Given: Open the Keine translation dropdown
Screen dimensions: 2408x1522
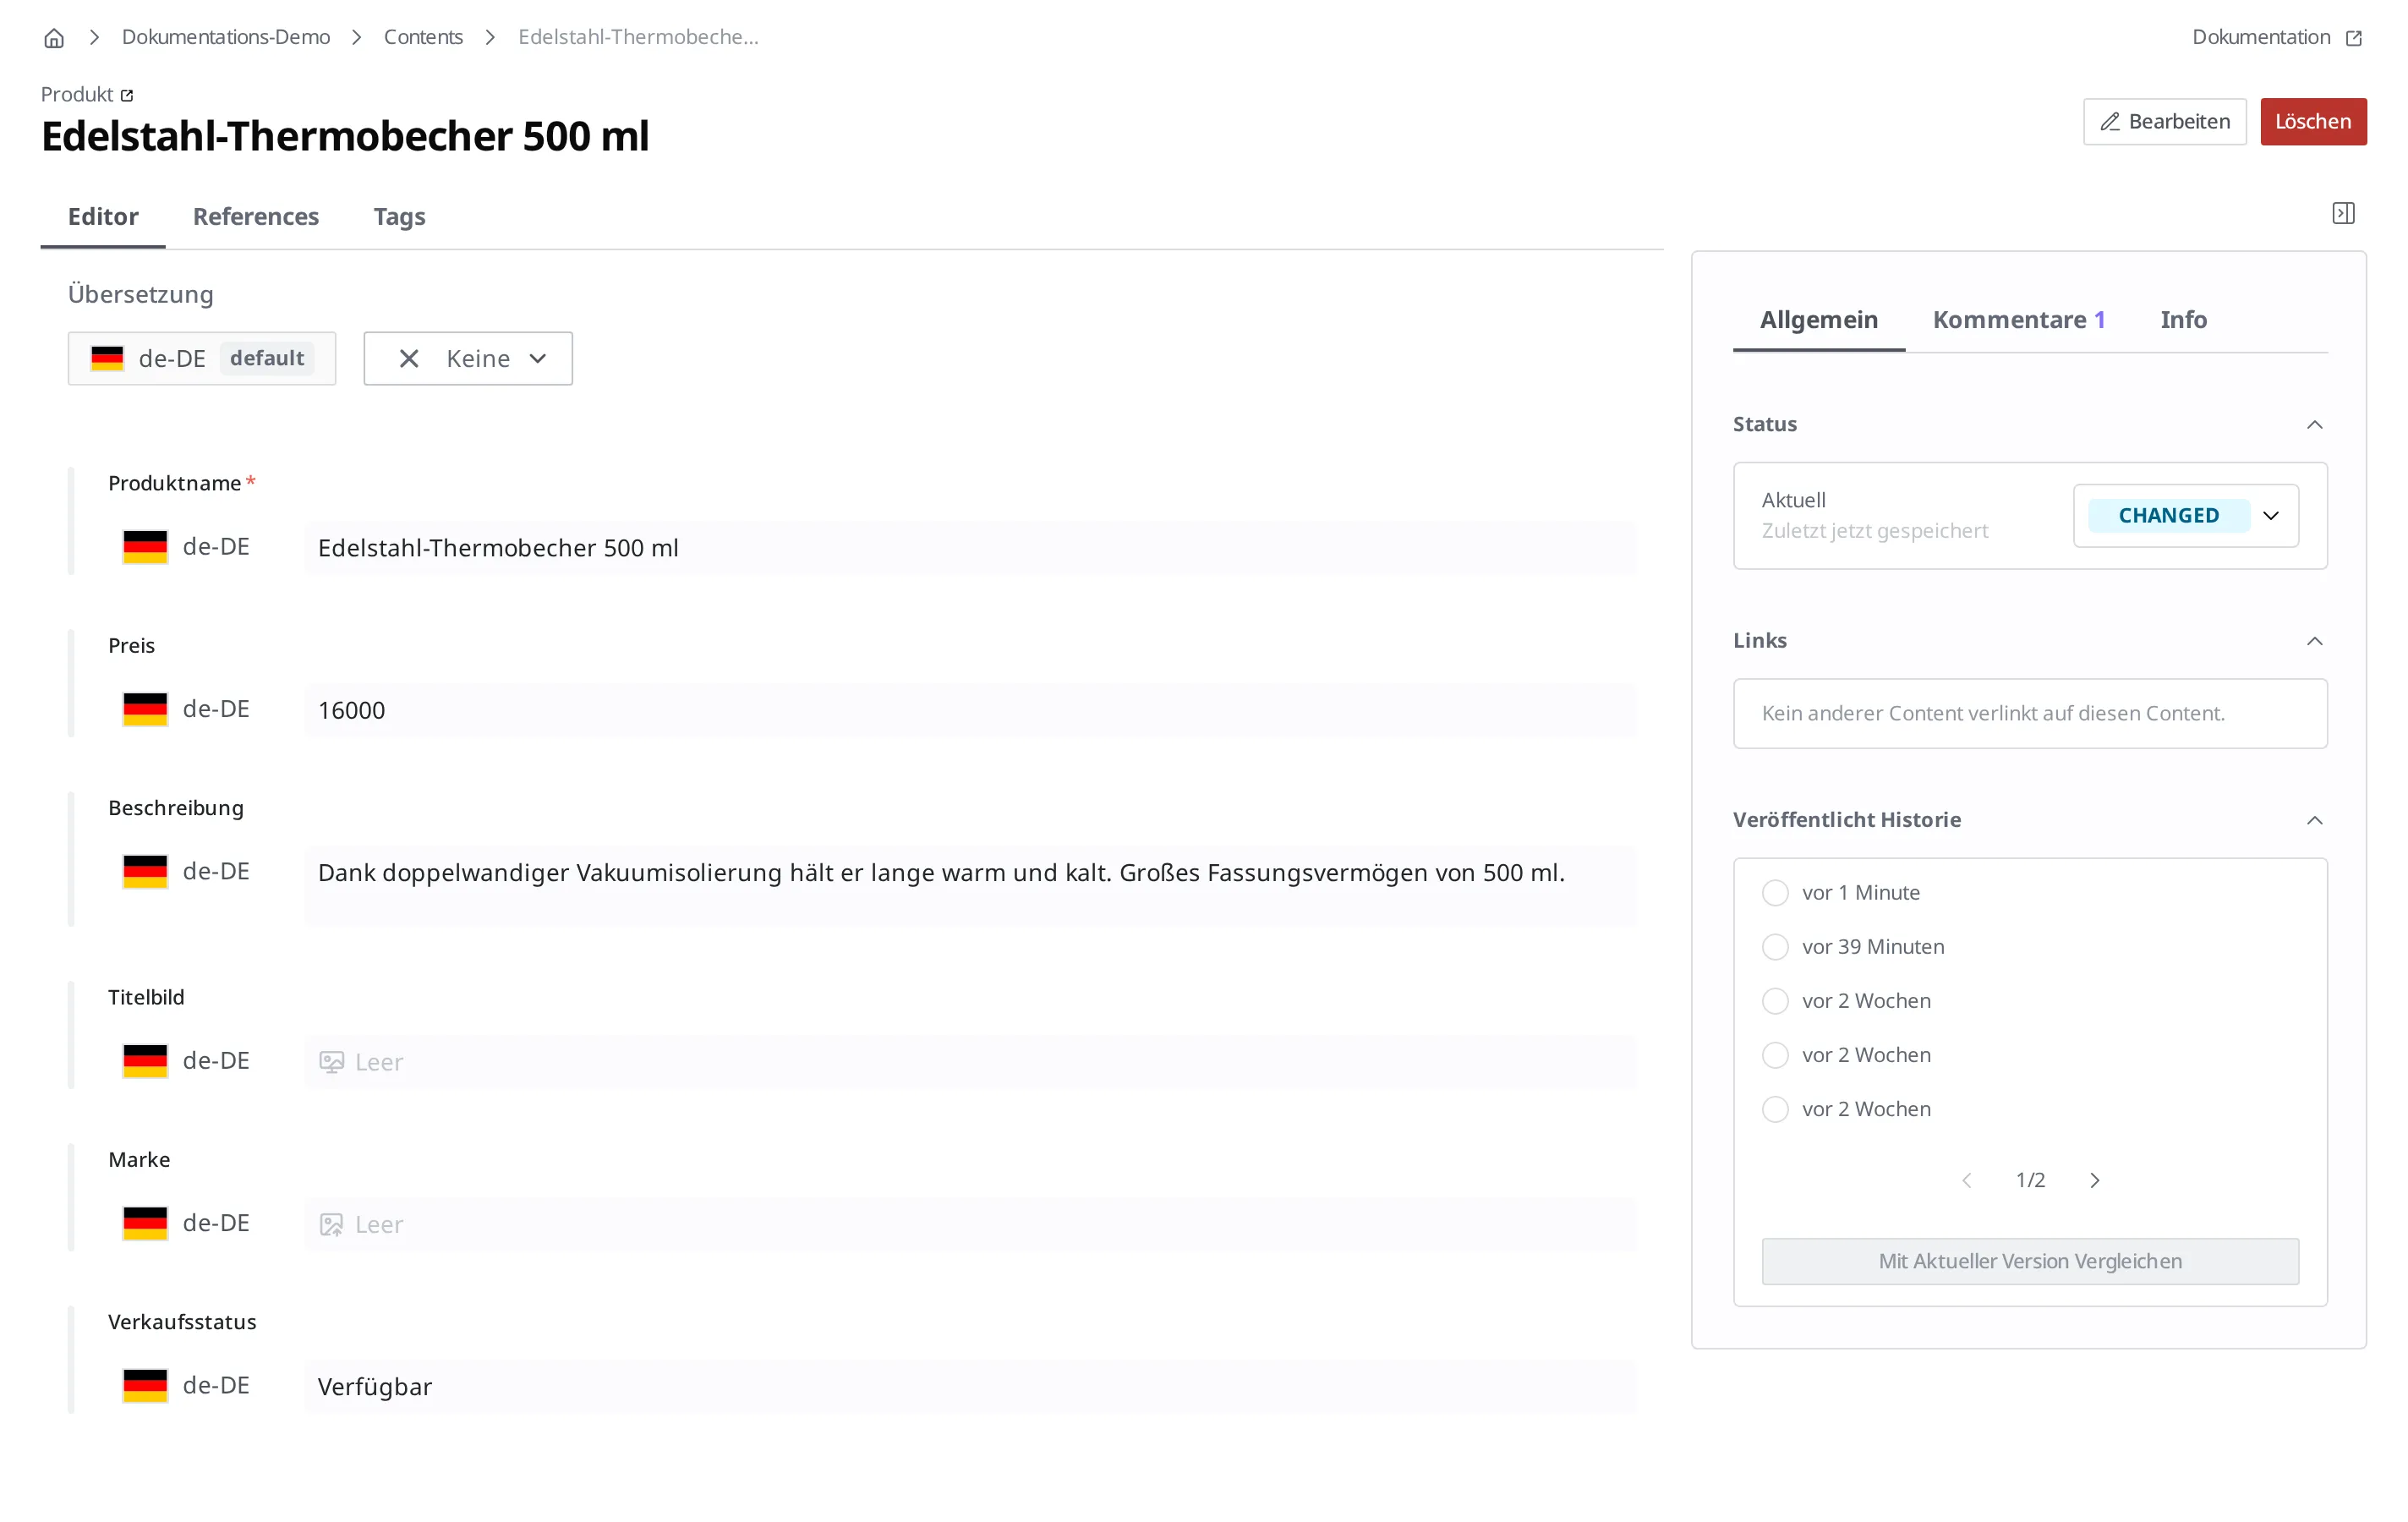Looking at the screenshot, I should (x=468, y=358).
